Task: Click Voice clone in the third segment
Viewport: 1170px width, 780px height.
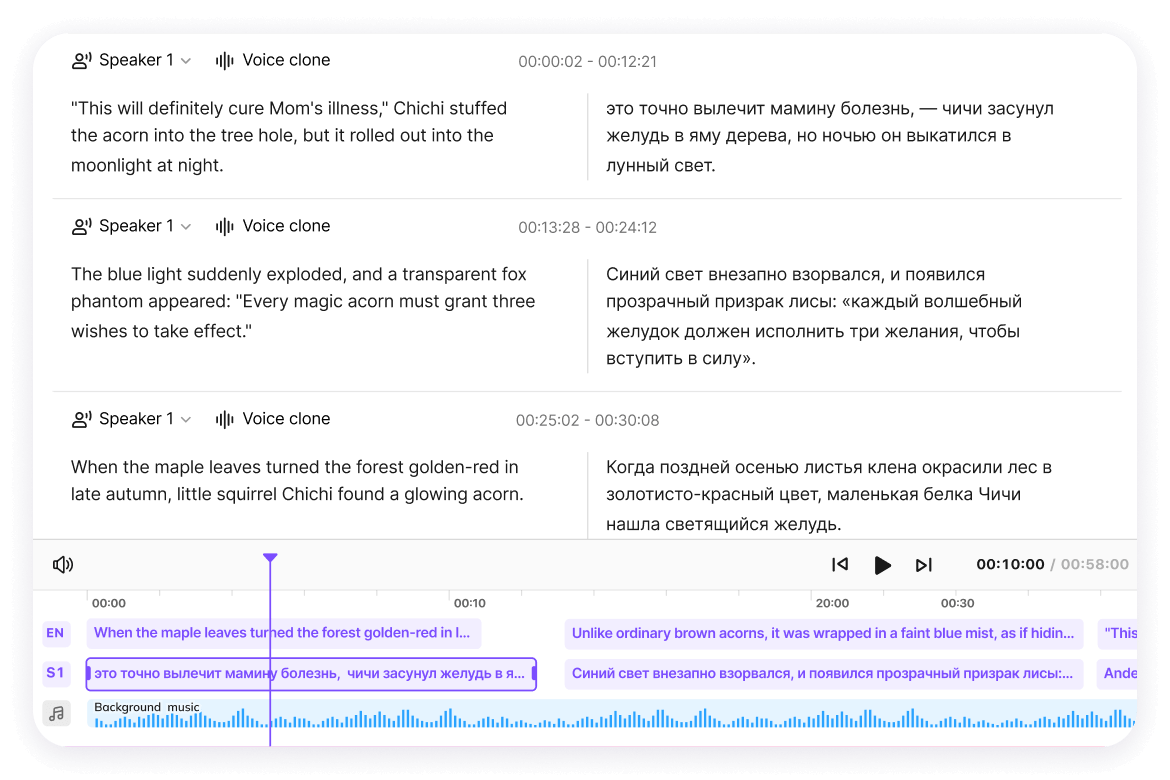Action: tap(285, 420)
